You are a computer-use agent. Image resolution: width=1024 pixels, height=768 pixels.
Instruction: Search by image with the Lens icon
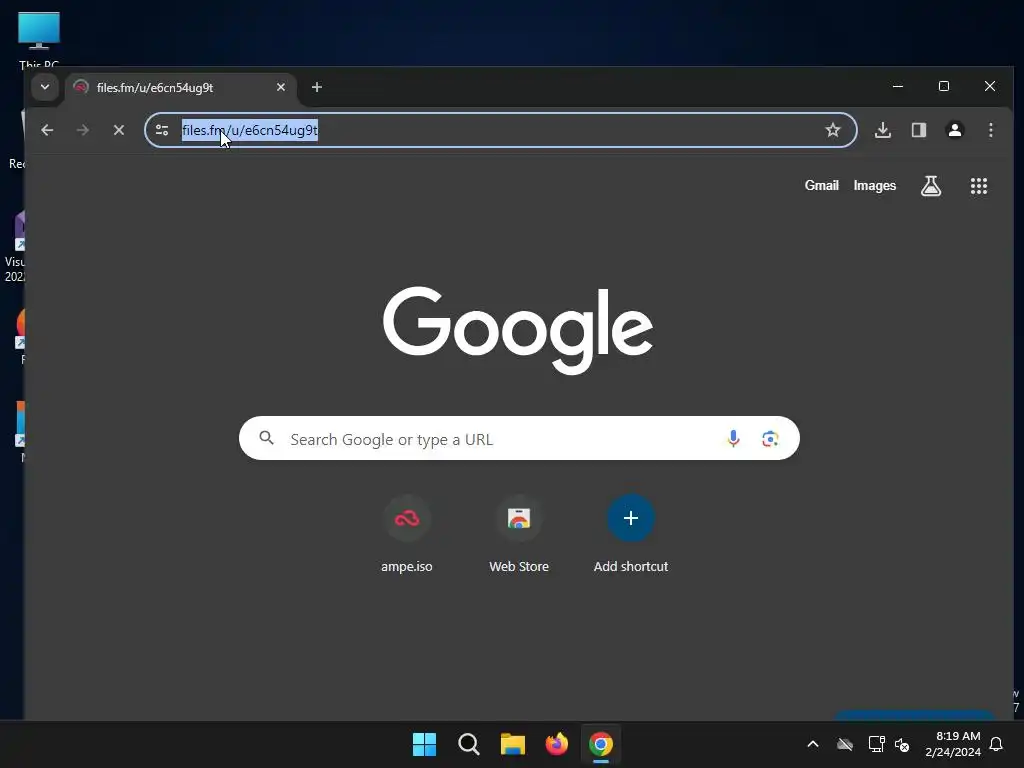[770, 439]
